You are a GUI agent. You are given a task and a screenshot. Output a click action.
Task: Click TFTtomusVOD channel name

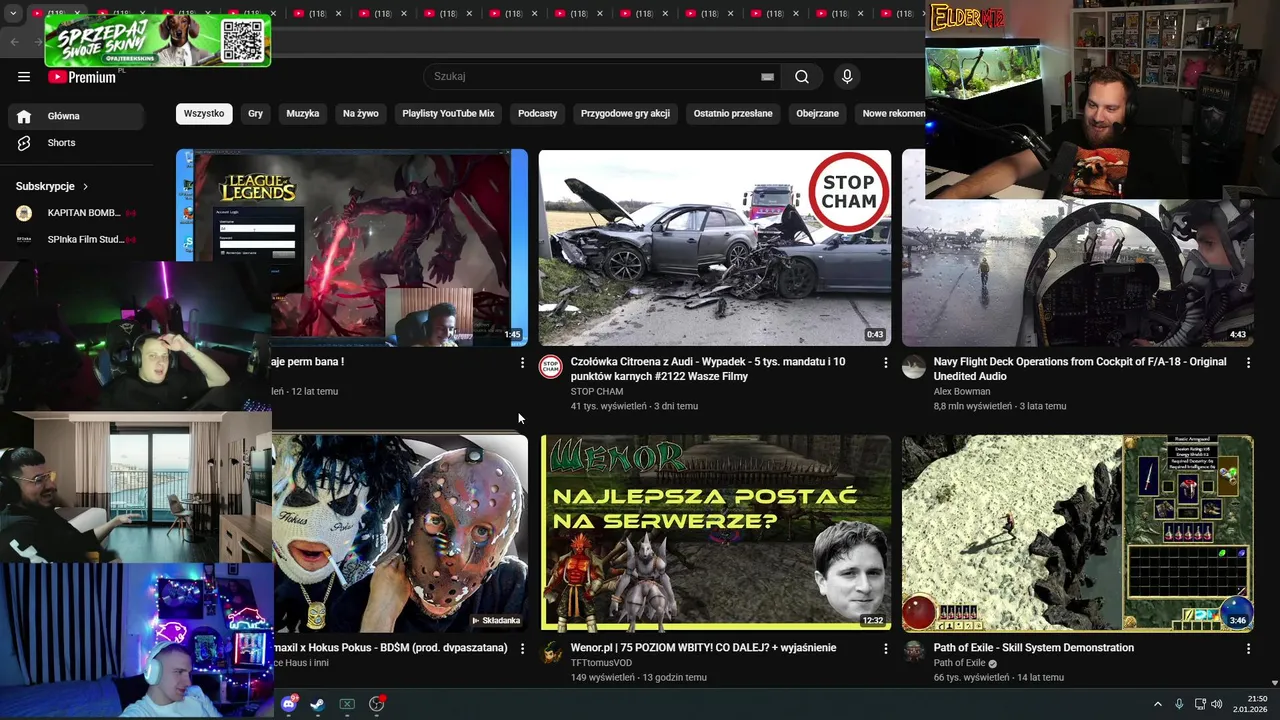click(x=601, y=663)
